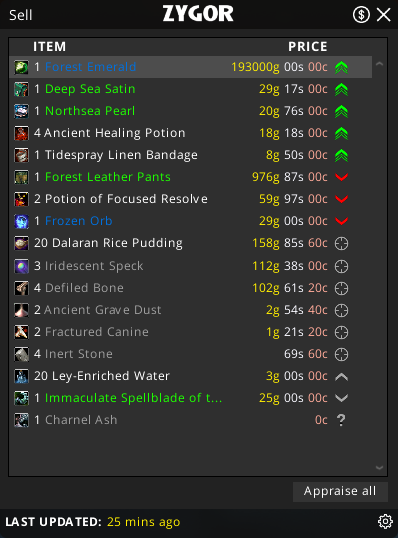Click down chevron beside Immaculate Spellblade
The image size is (398, 538).
click(x=341, y=398)
